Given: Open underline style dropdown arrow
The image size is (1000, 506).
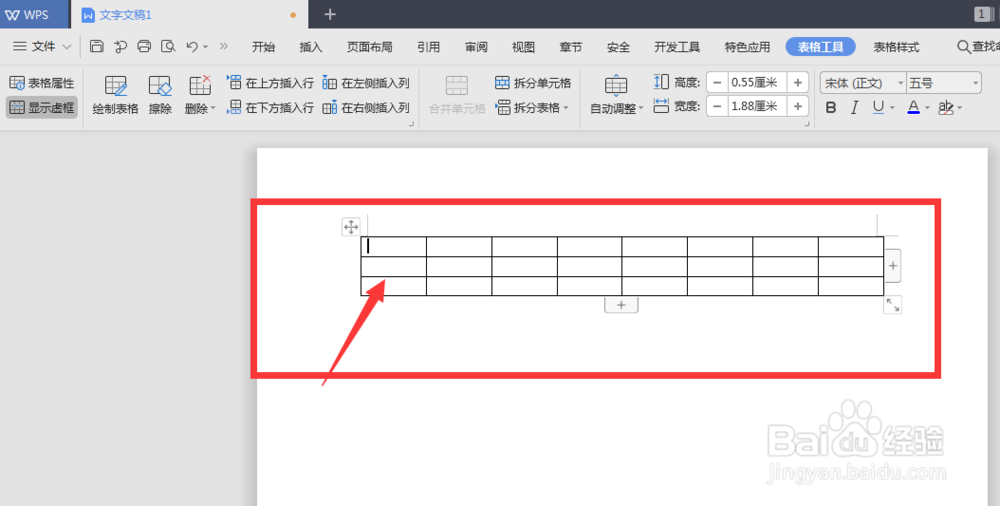Looking at the screenshot, I should (892, 108).
